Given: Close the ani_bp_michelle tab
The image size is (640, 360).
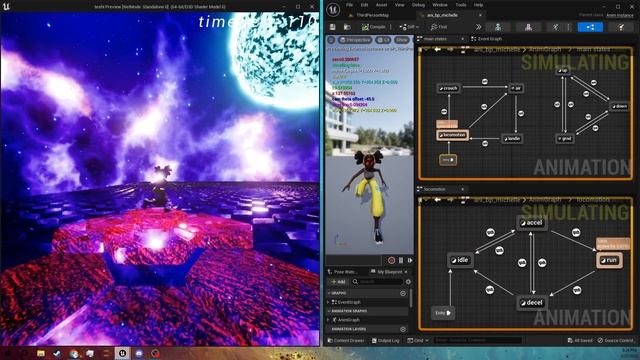Looking at the screenshot, I should [480, 15].
